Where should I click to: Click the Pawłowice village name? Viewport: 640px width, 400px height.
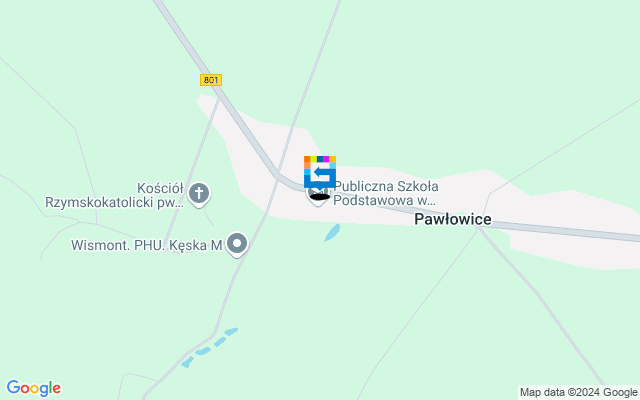(x=453, y=219)
